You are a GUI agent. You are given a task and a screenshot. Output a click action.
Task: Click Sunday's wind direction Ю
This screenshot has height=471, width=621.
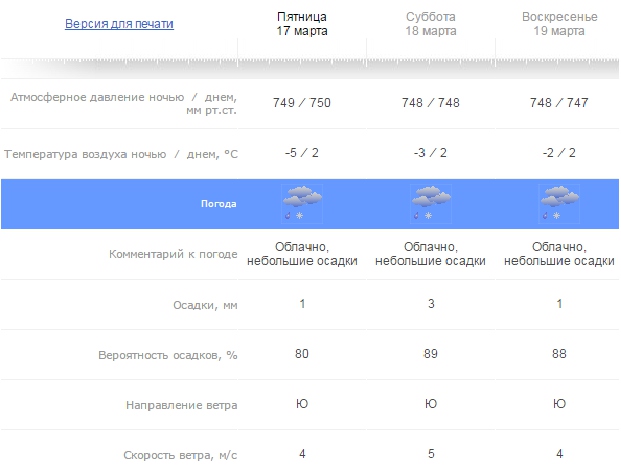[559, 404]
